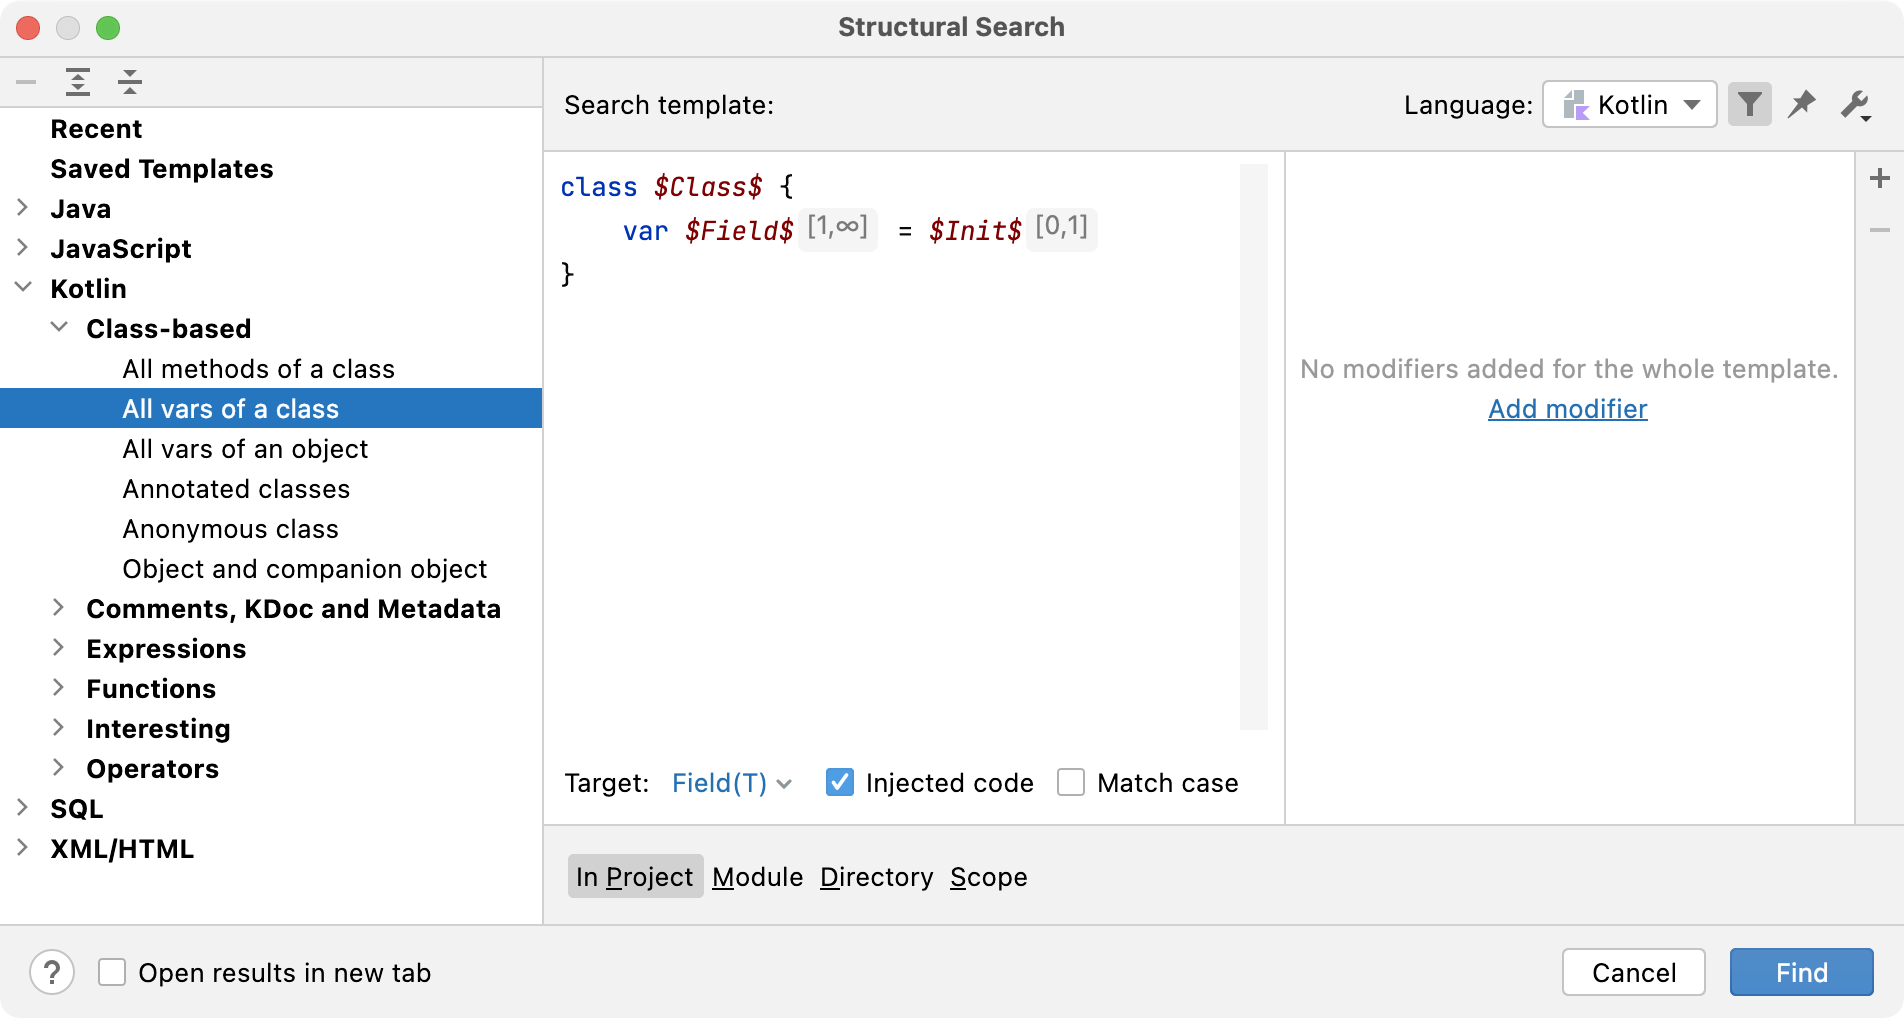1904x1018 pixels.
Task: Switch search scope to Module
Action: tap(757, 877)
